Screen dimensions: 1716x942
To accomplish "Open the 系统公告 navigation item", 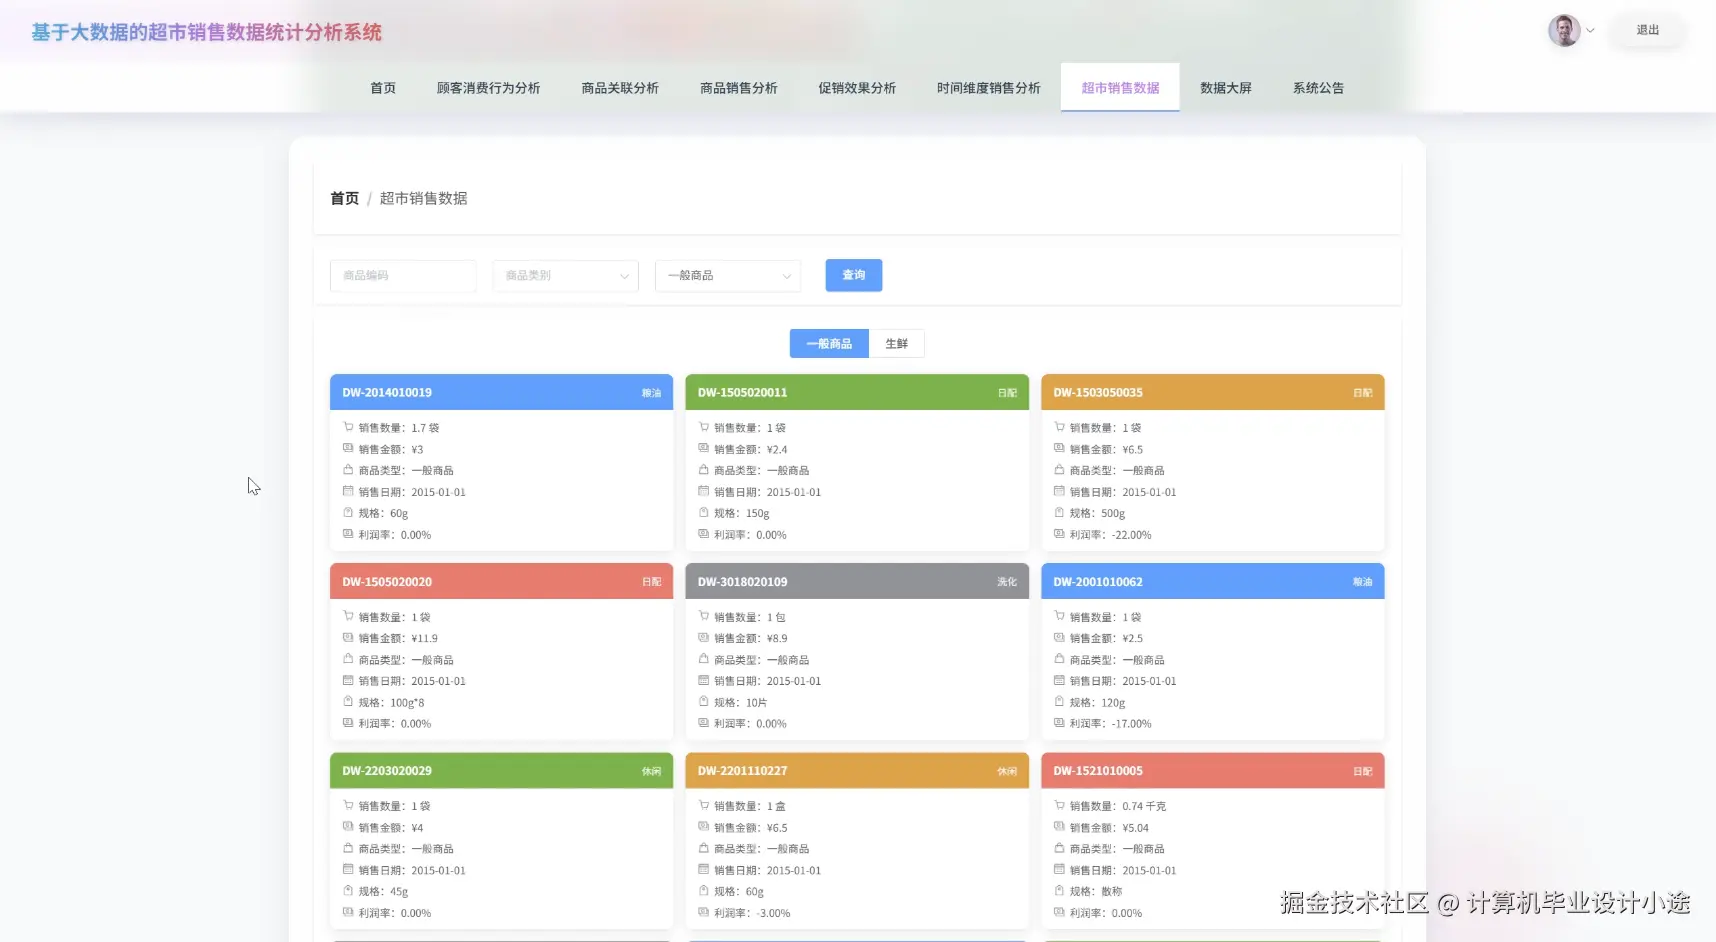I will coord(1318,88).
